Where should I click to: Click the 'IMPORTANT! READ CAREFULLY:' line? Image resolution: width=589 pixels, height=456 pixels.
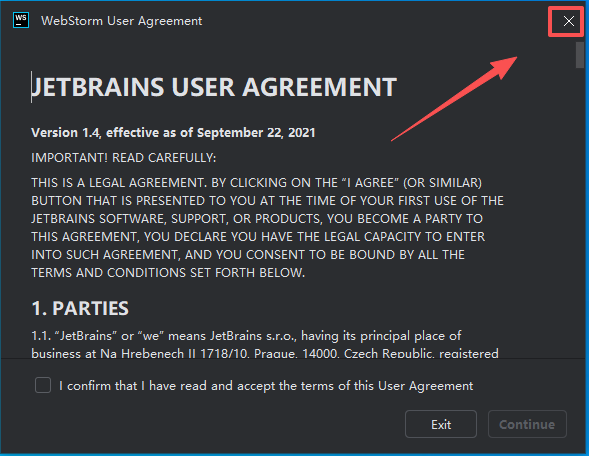(124, 158)
